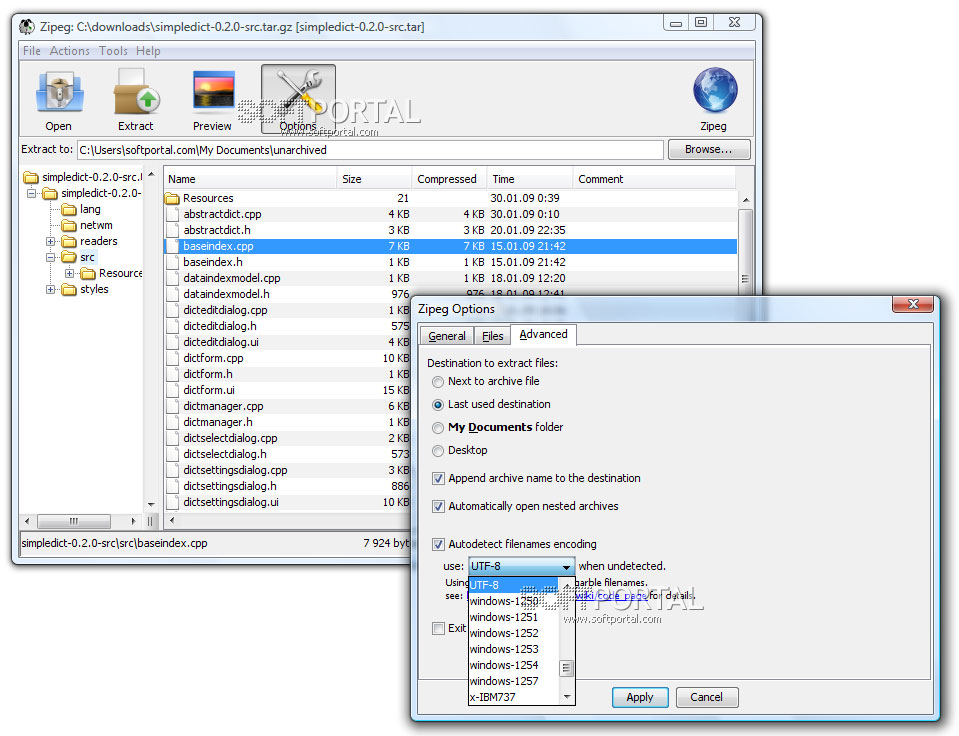
Task: Click the Cancel button
Action: click(706, 697)
